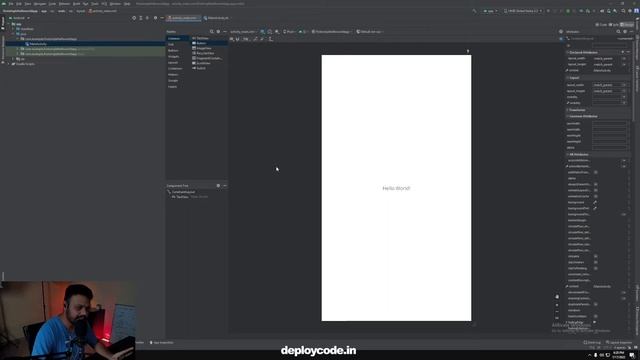Toggle fadeScrollbars checkbox
Image resolution: width=640 pixels, height=360 pixels.
pos(596,316)
